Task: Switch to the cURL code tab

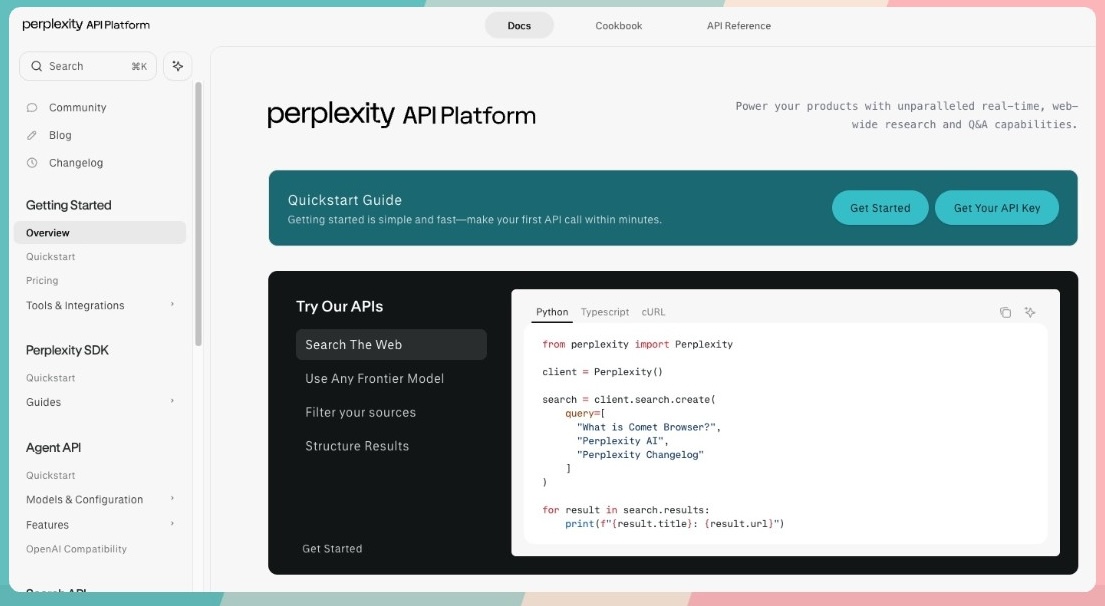Action: click(x=652, y=312)
